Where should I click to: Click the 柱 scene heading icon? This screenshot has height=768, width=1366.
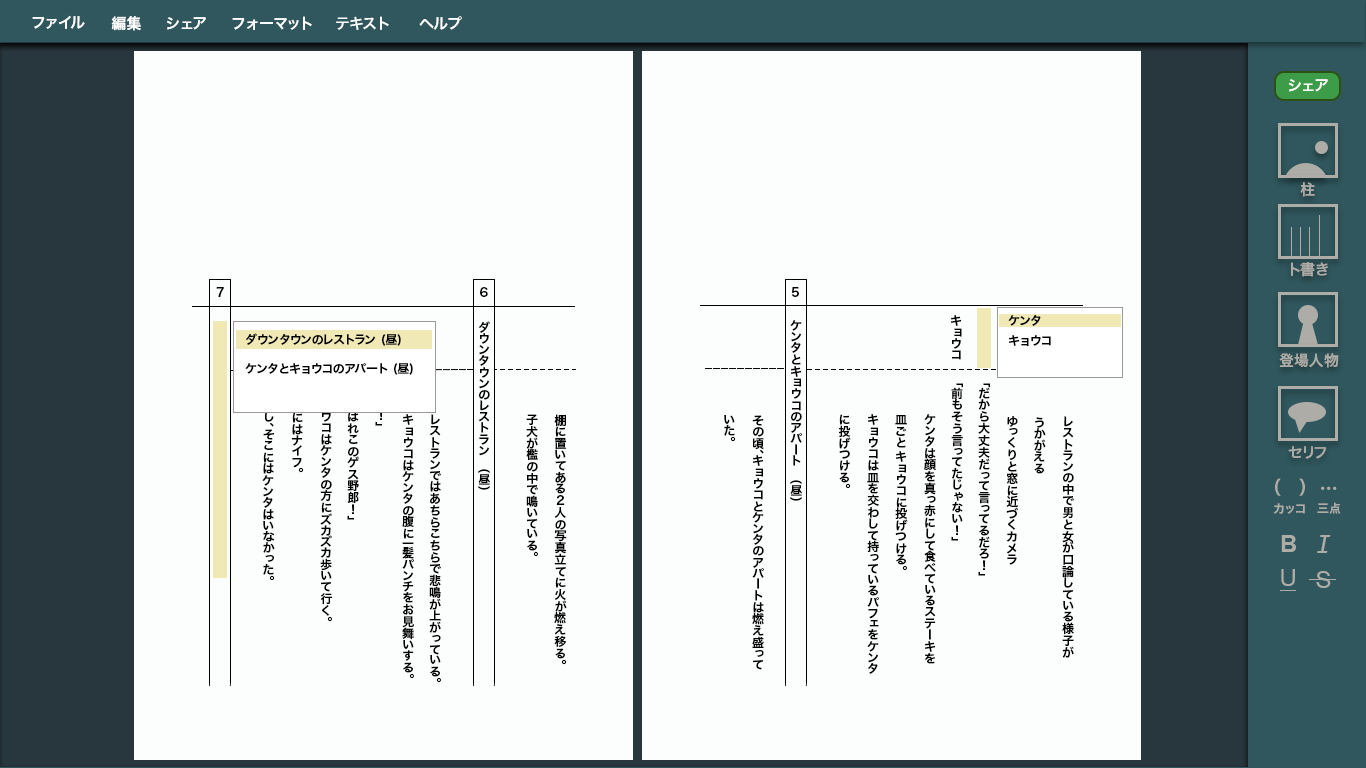pyautogui.click(x=1307, y=152)
